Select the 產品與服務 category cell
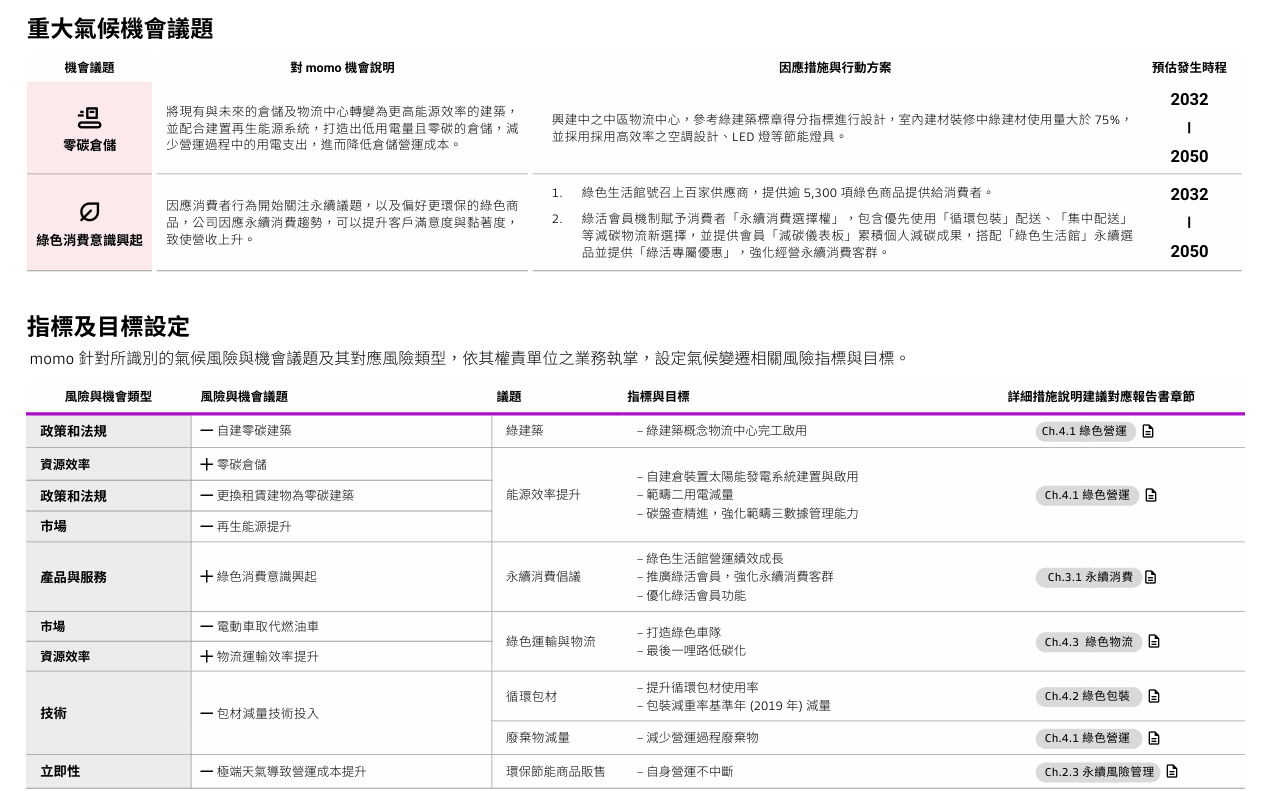Viewport: 1261px width, 791px height. (73, 577)
